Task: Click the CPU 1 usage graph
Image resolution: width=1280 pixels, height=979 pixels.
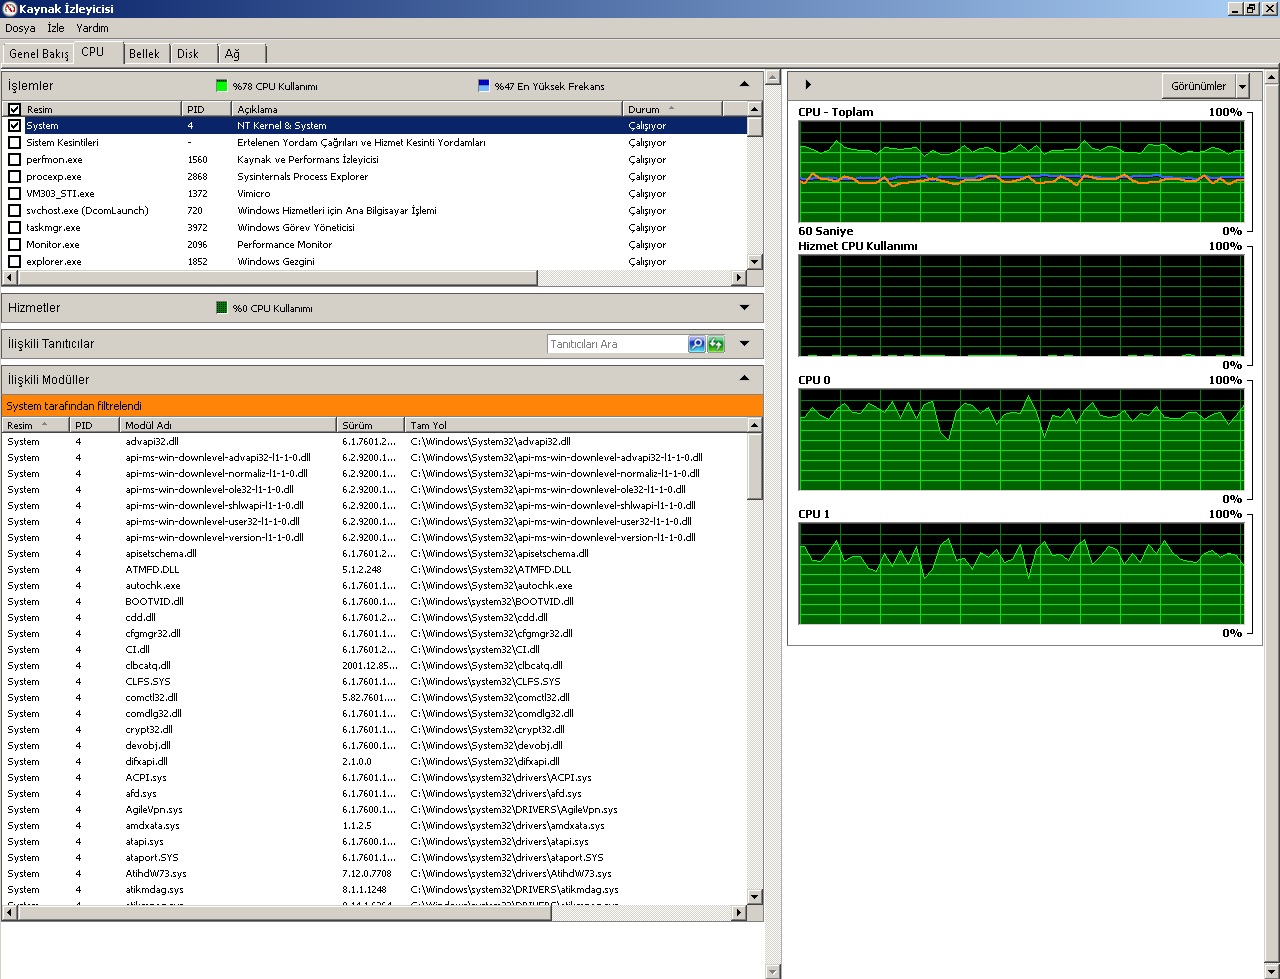Action: click(1021, 573)
